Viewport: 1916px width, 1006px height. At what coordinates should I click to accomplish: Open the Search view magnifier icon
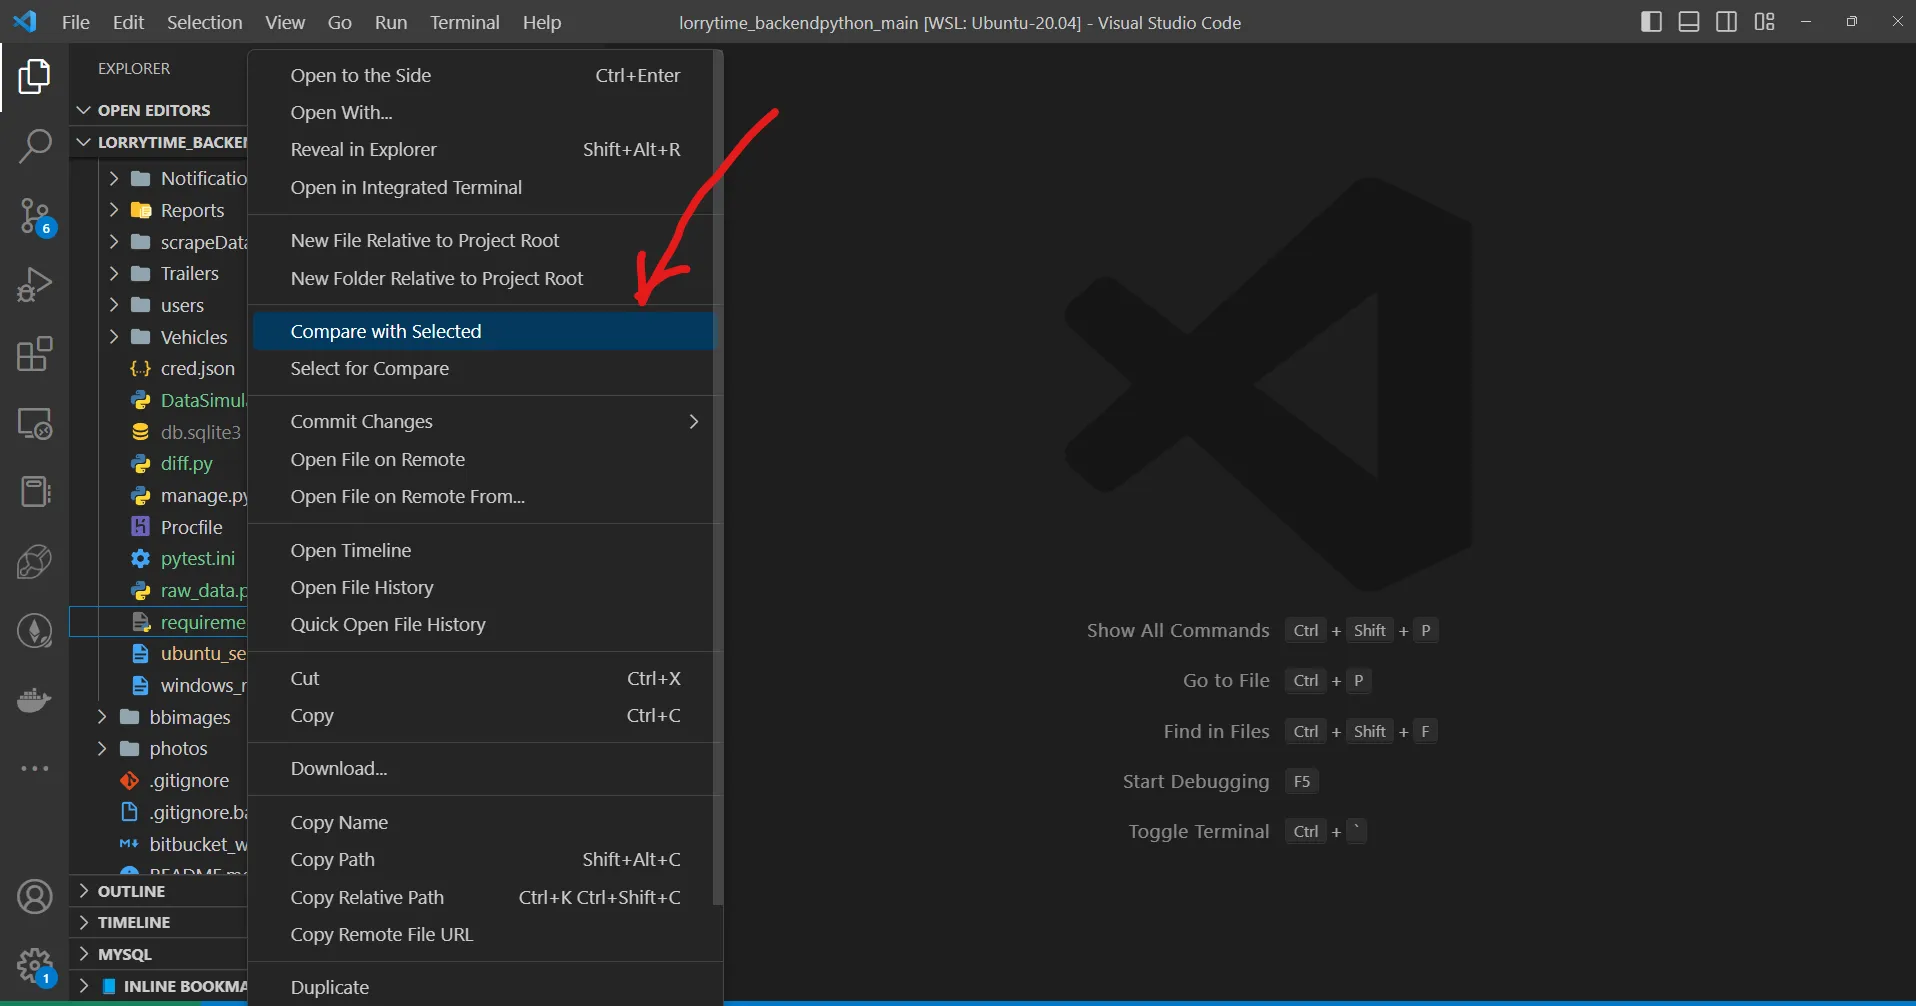coord(34,146)
